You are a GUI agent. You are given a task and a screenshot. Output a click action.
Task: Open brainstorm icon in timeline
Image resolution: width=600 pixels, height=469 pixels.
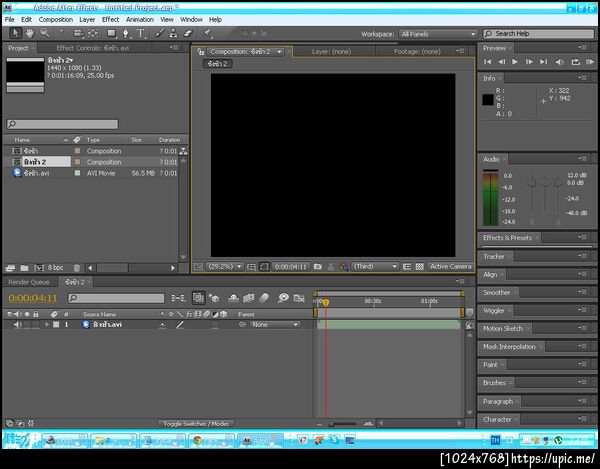283,298
